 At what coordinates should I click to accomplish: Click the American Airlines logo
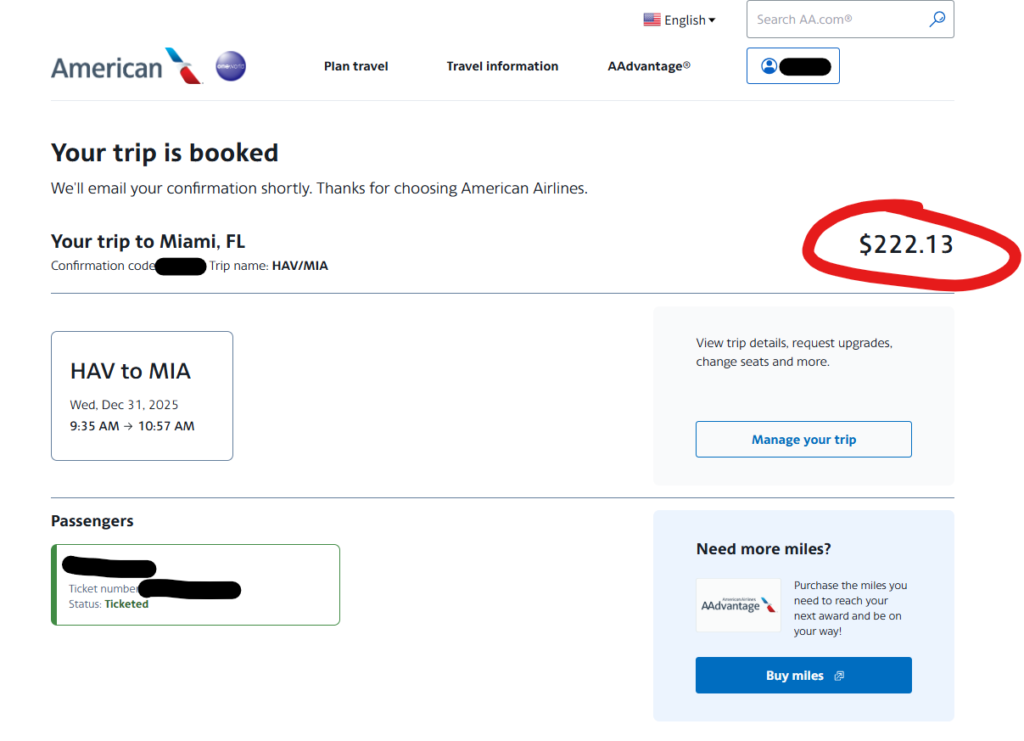coord(126,67)
